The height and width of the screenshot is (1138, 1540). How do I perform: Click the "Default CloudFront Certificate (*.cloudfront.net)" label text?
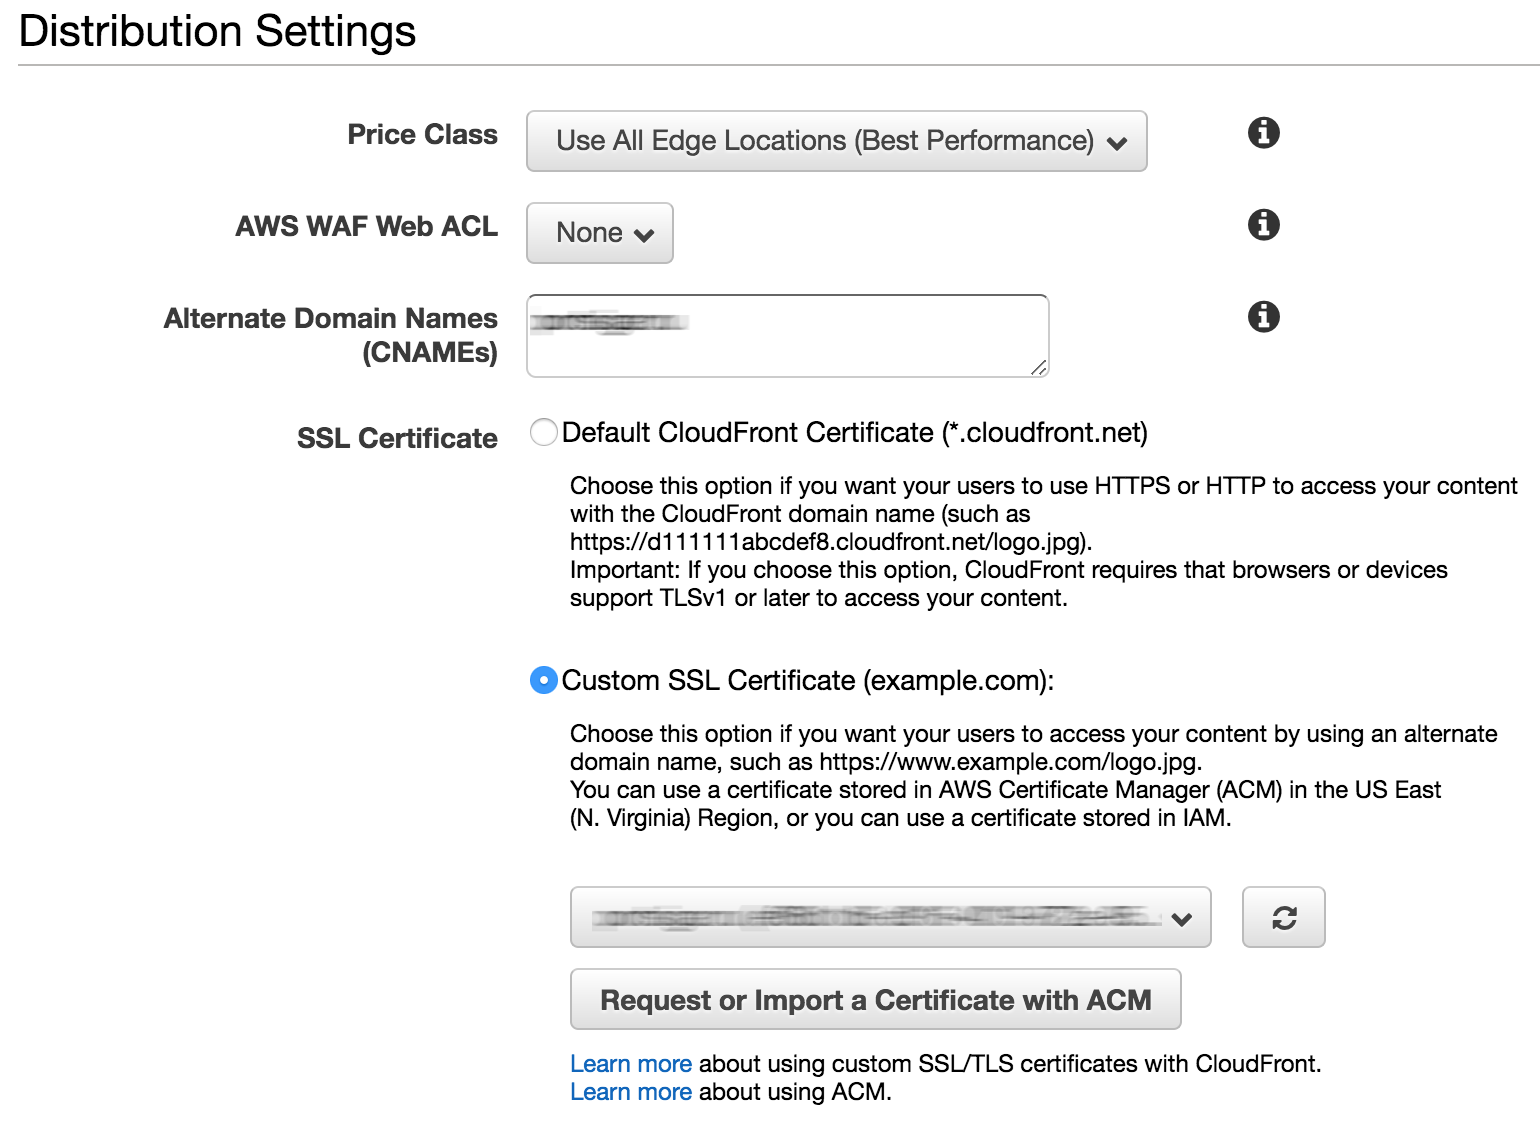(854, 433)
